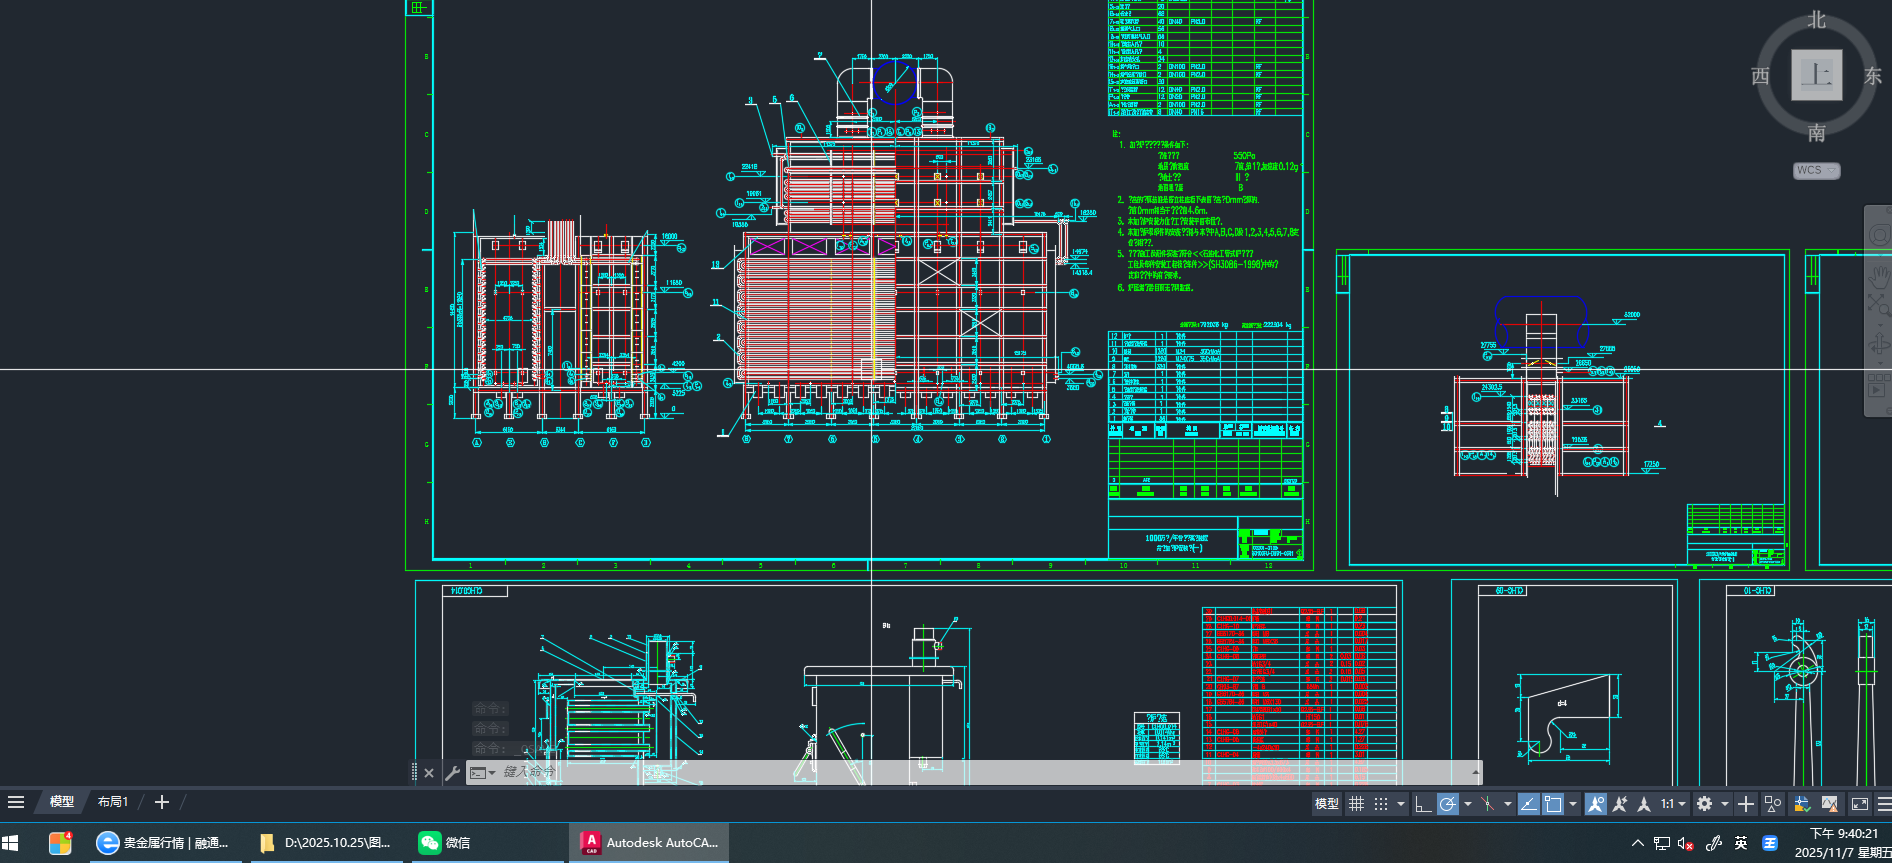1892x863 pixels.
Task: Open D:\2025.10.25 folder taskbar window
Action: [327, 843]
